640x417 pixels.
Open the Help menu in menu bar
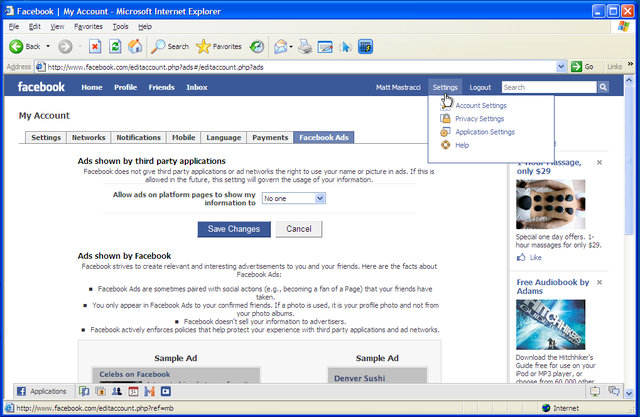tap(145, 27)
